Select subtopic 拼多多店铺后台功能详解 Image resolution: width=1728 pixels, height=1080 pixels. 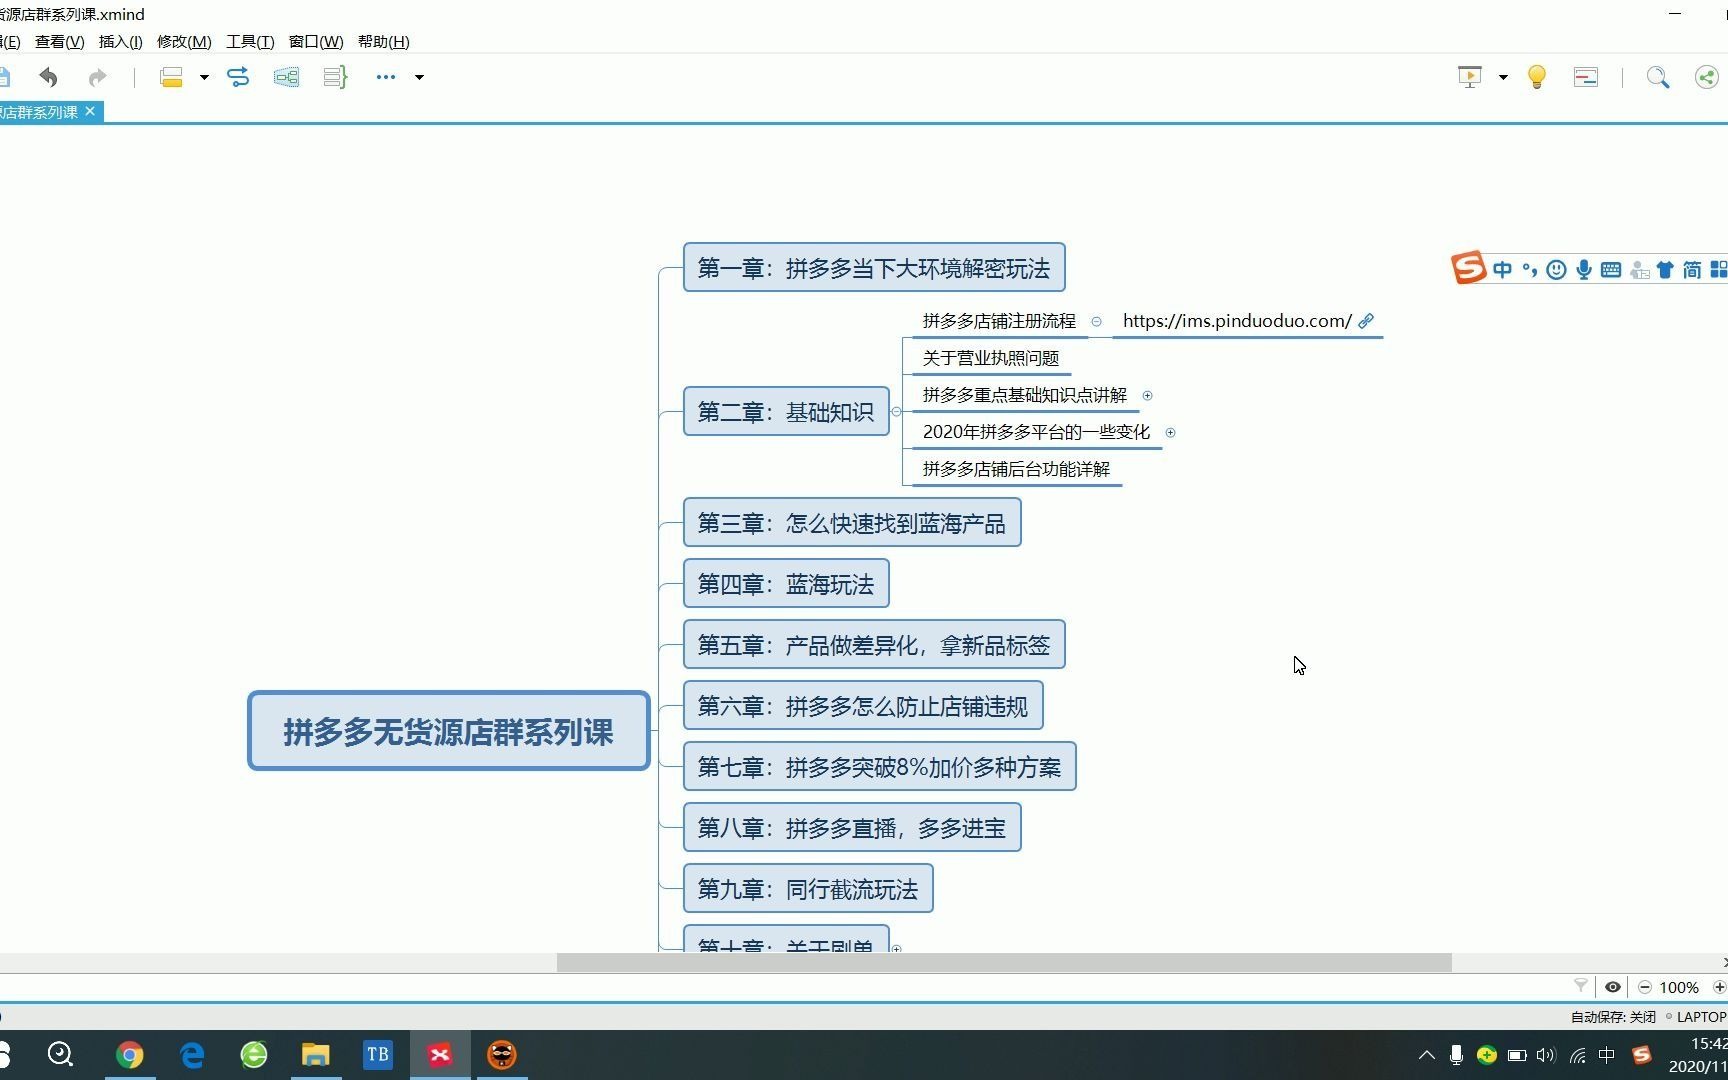click(1016, 469)
